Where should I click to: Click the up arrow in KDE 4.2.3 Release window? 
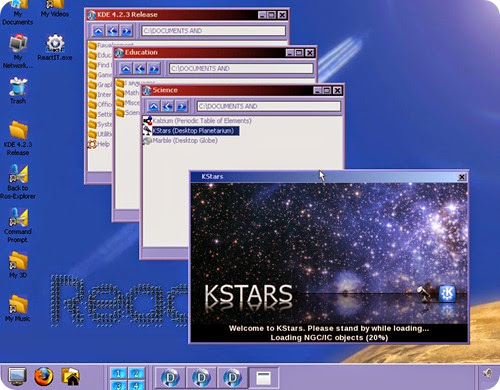click(98, 31)
